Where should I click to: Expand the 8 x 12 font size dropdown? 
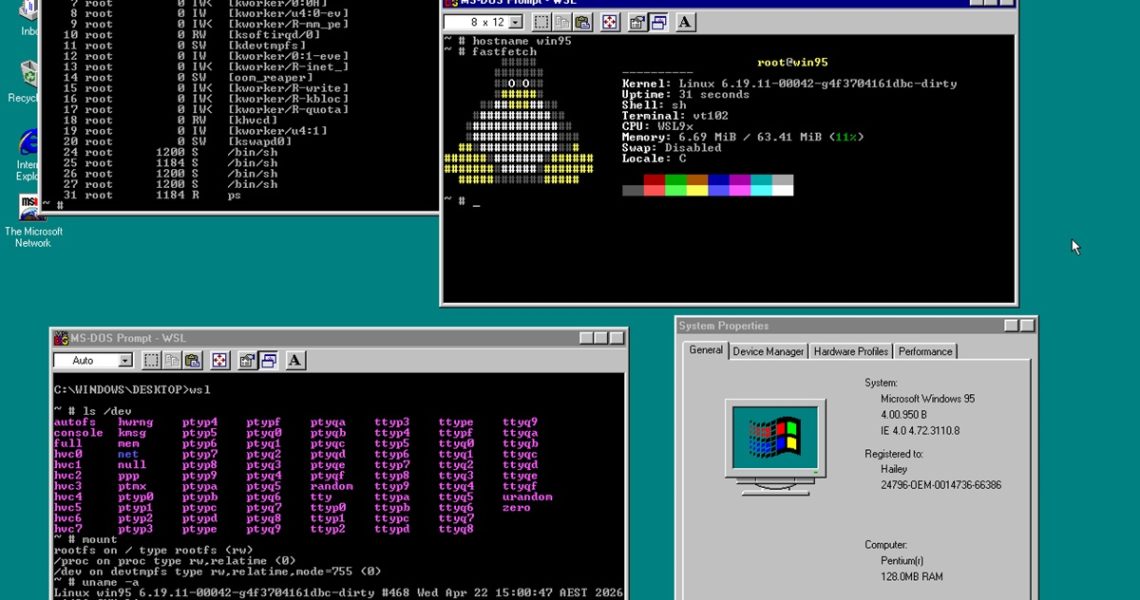[515, 22]
